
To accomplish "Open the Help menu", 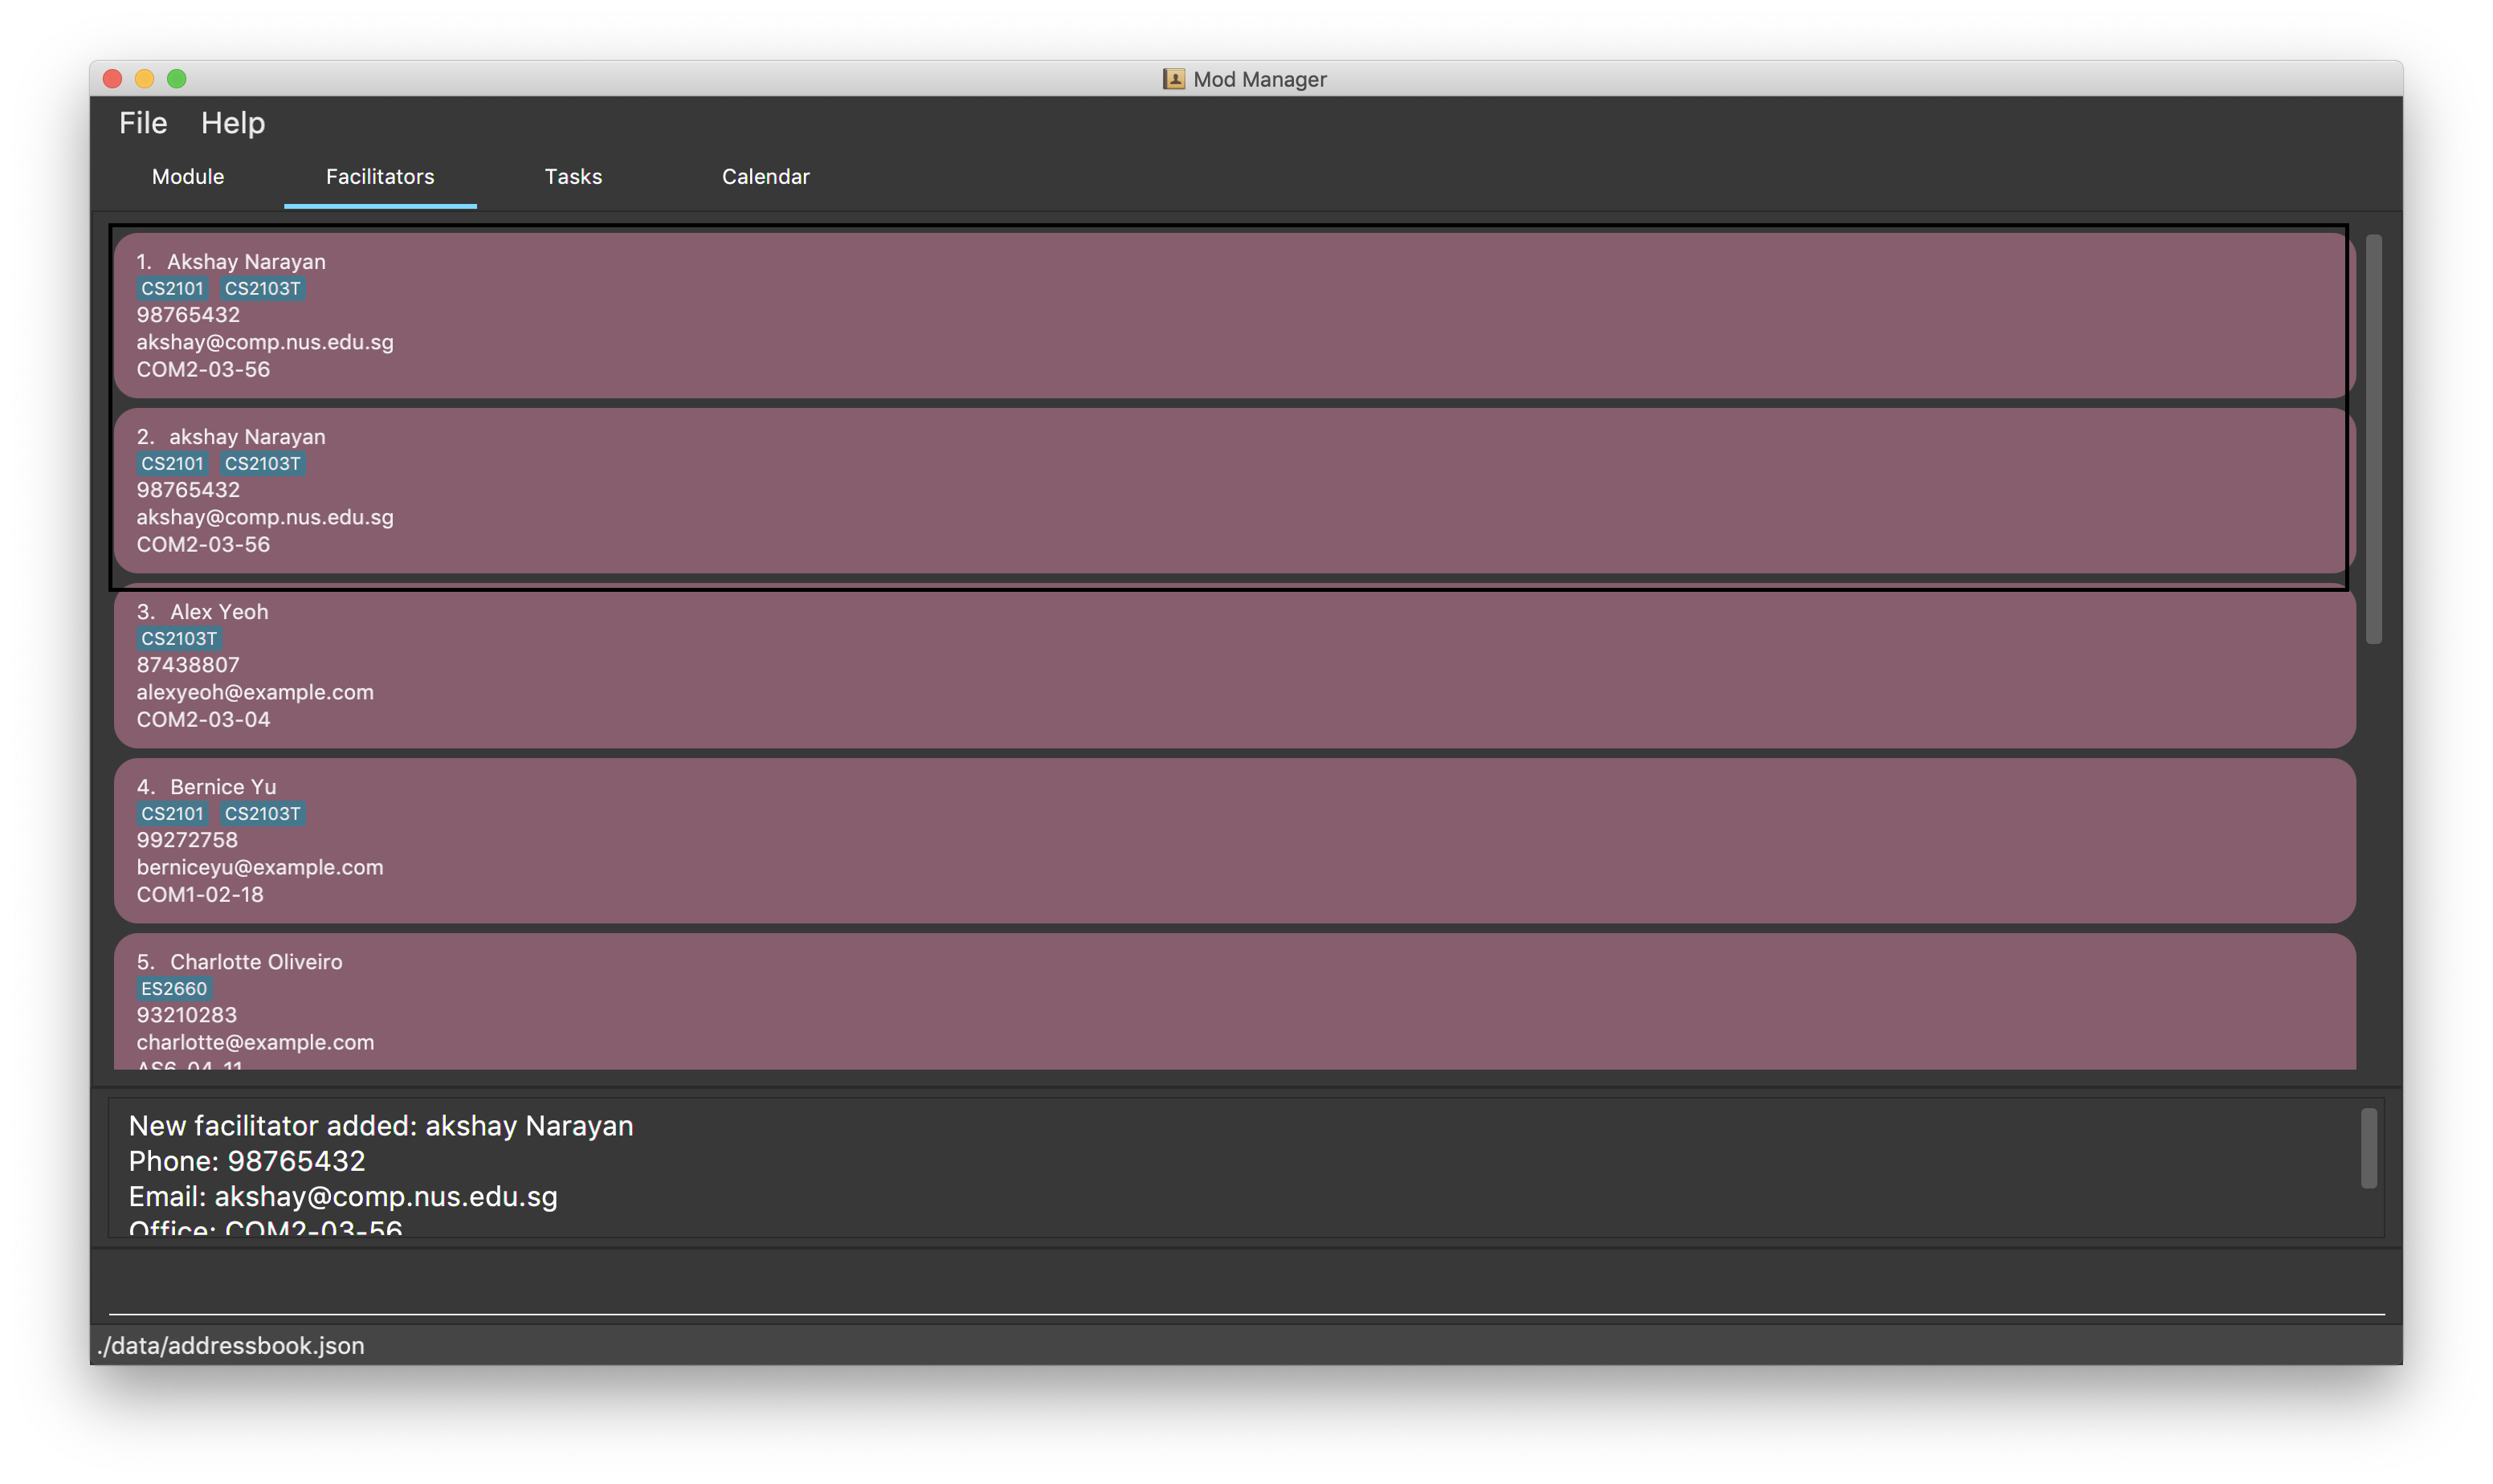I will click(232, 123).
